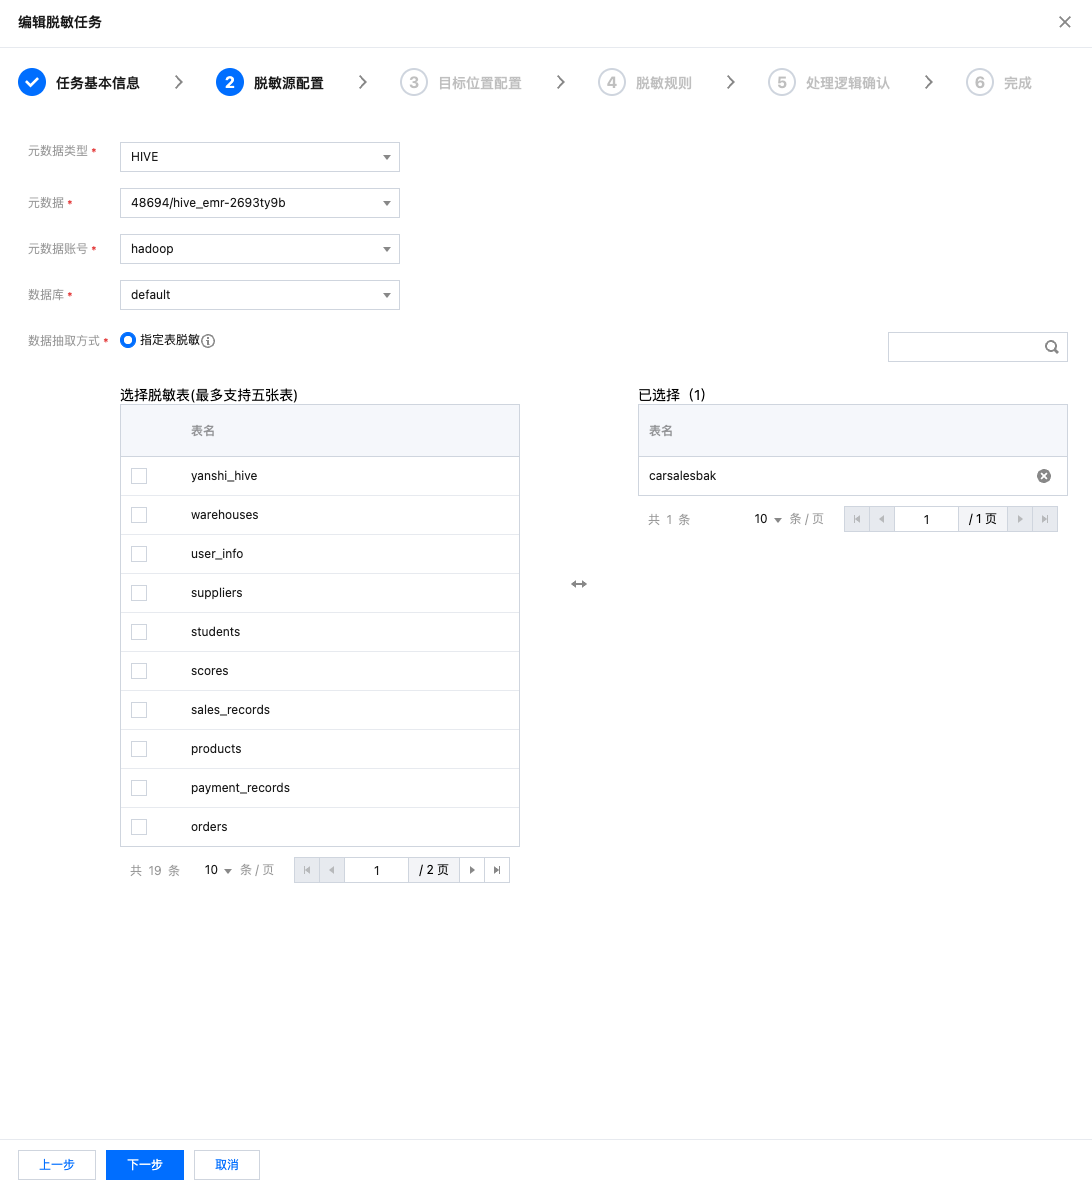Go to next page of table list
Screen dimensions: 1092x1186
(472, 870)
